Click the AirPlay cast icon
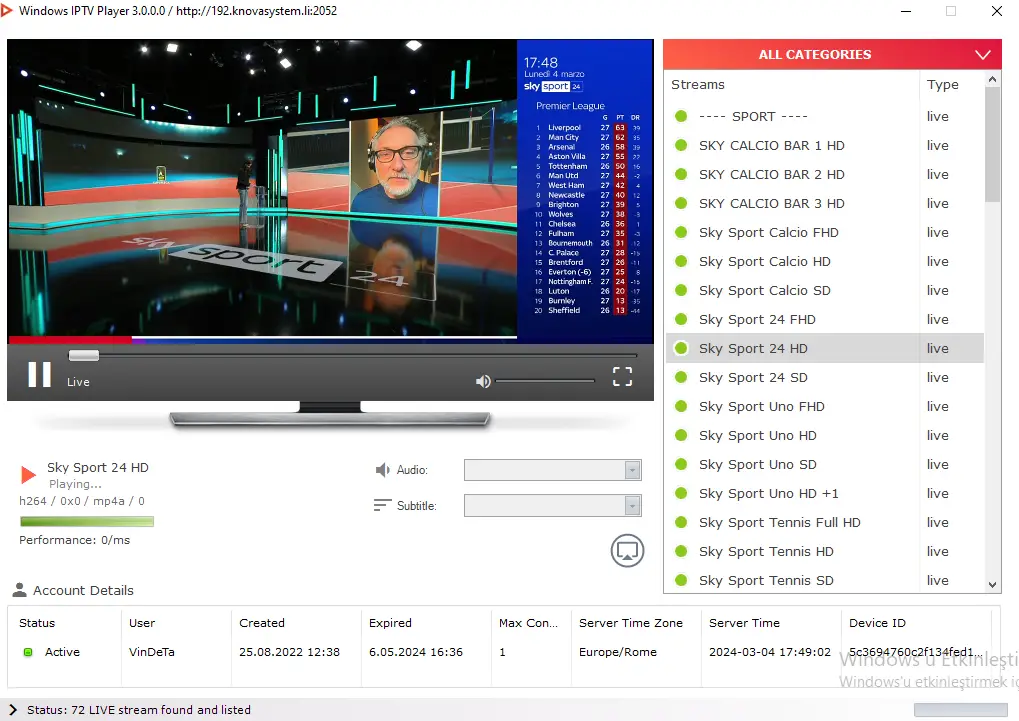Viewport: 1019px width, 721px height. [627, 551]
